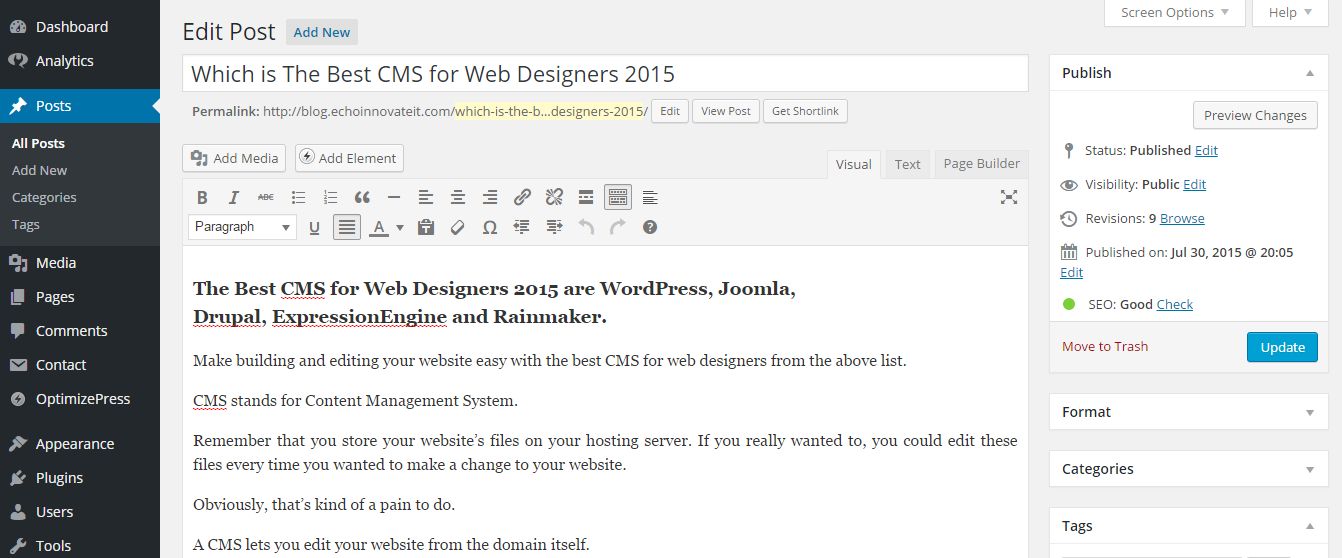Browse post revisions
1342x558 pixels.
[x=1182, y=218]
